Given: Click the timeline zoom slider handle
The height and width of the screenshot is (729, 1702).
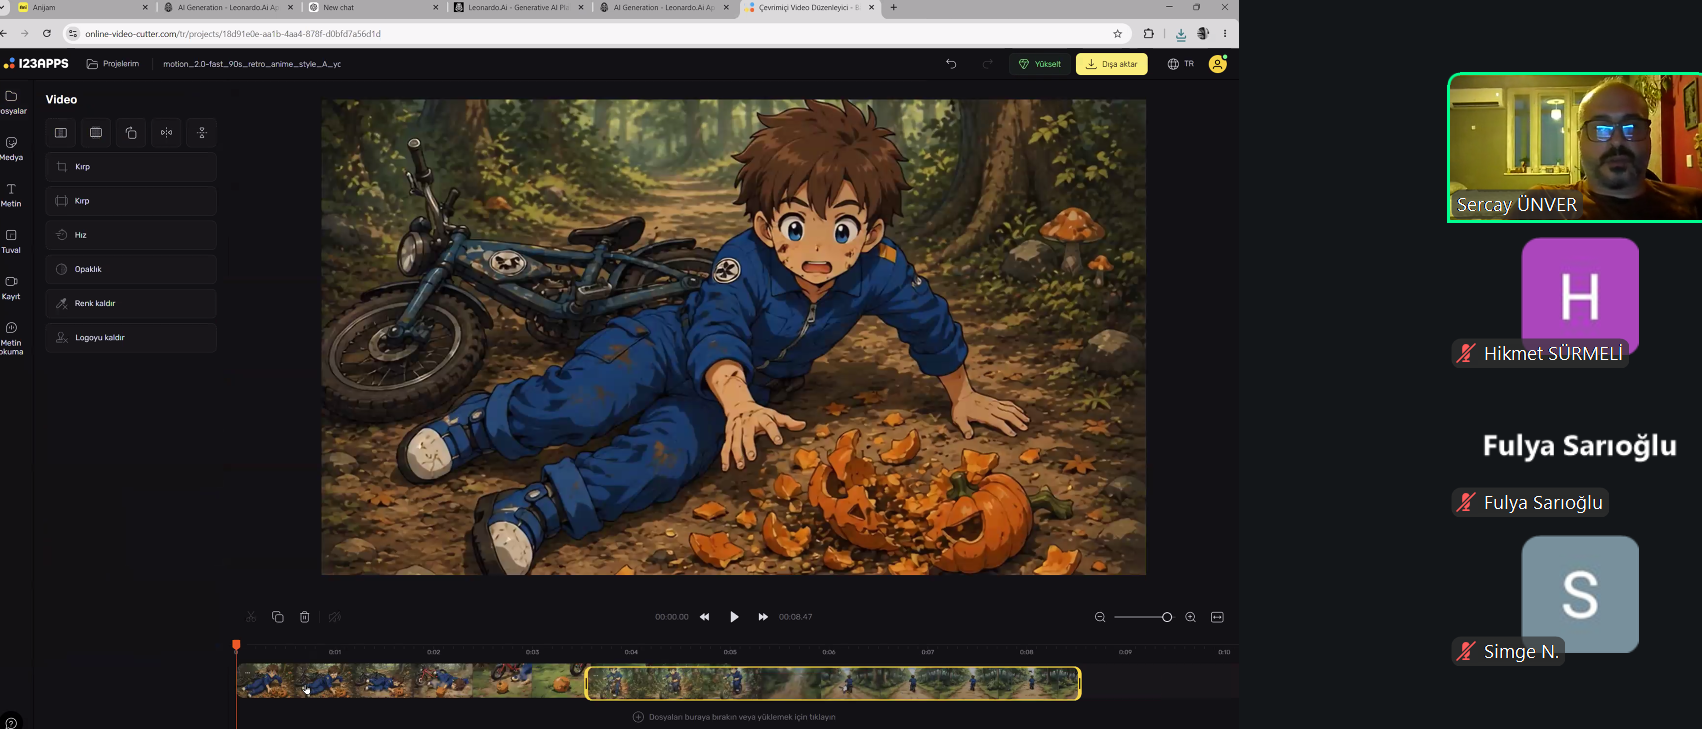Looking at the screenshot, I should tap(1167, 617).
